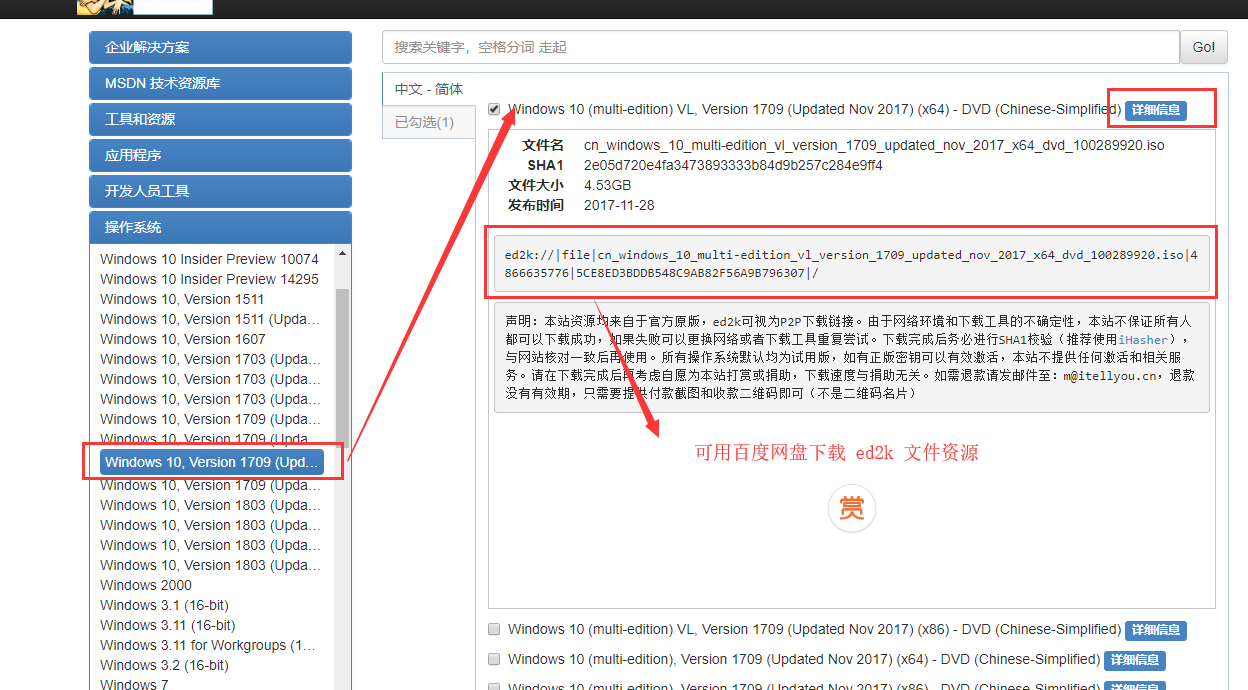
Task: Open 详细信息 for non-VL multi-edition x64
Action: tap(1134, 660)
